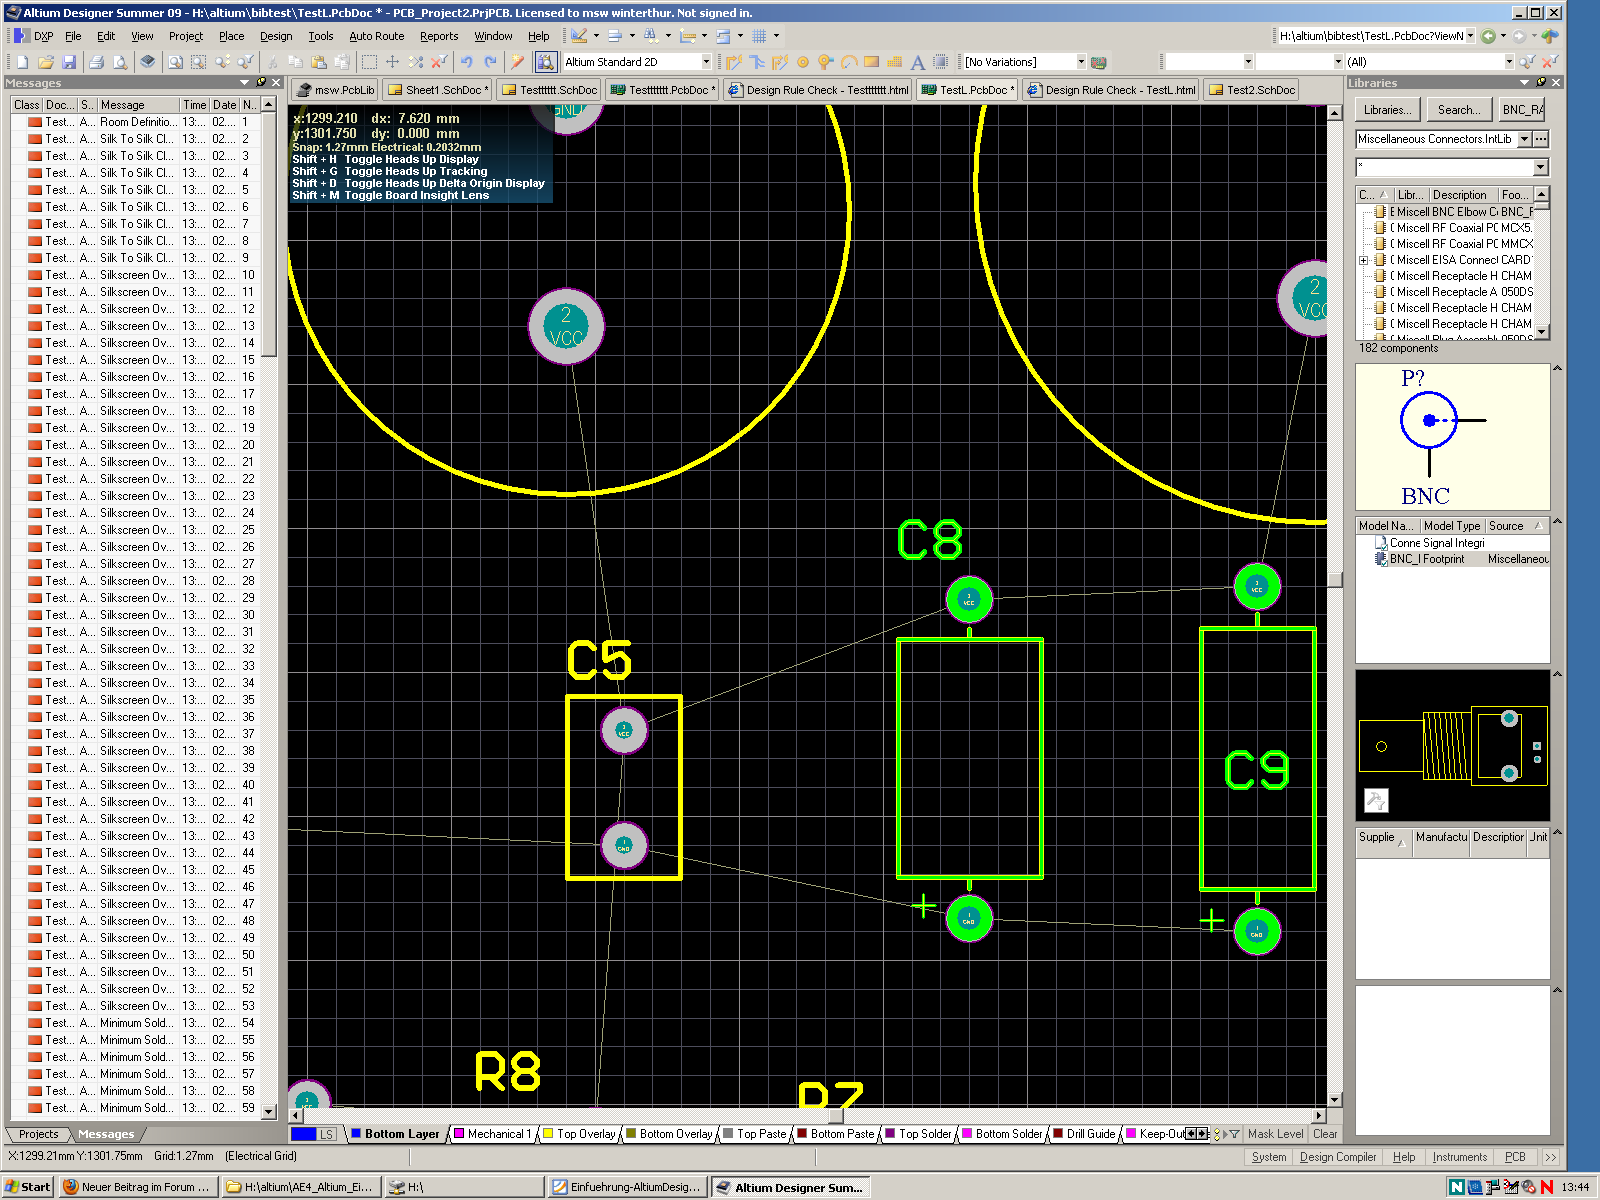Select the Move Selection crosshair tool

coord(392,62)
